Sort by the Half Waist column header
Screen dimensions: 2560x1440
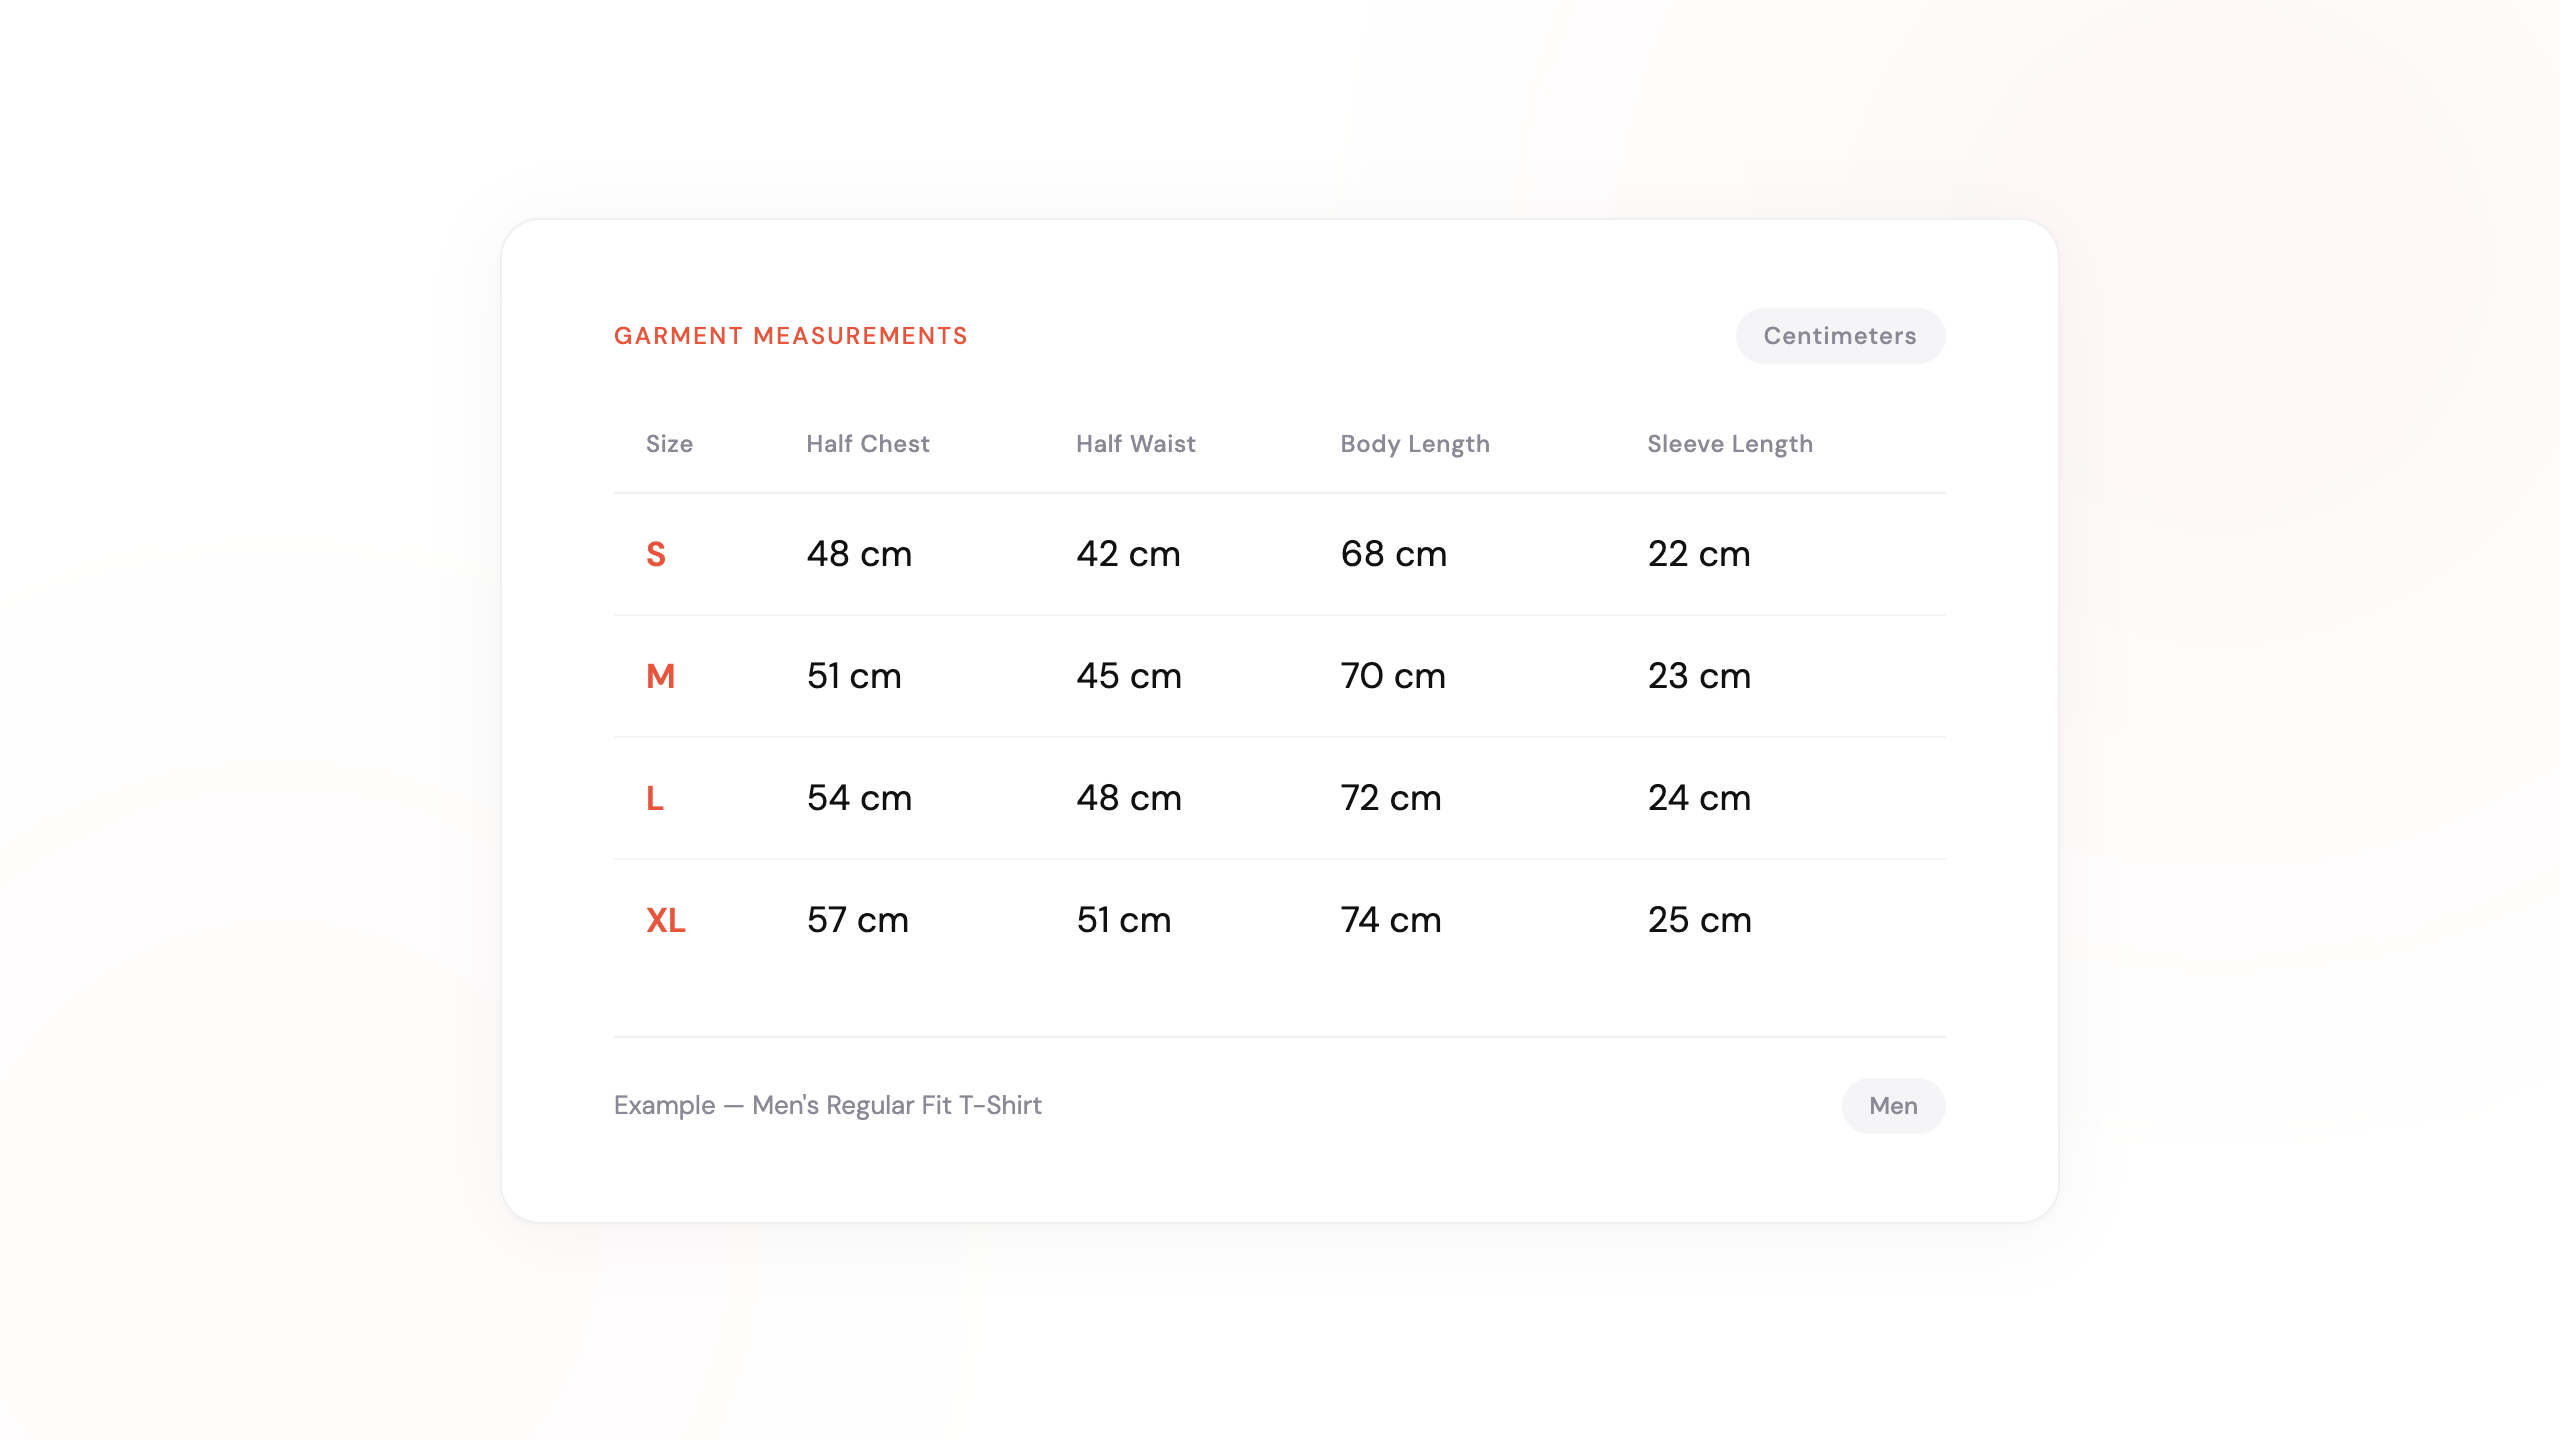[x=1134, y=443]
